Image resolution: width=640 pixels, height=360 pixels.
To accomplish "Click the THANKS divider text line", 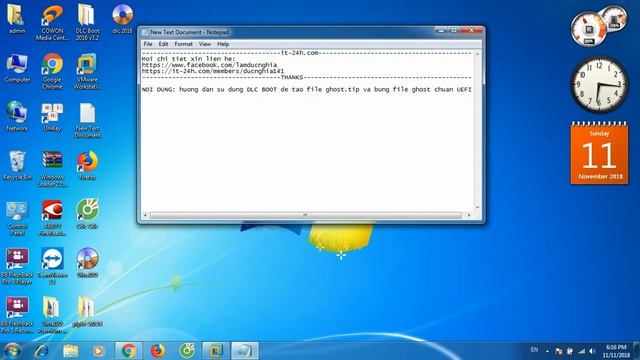I will tap(307, 77).
